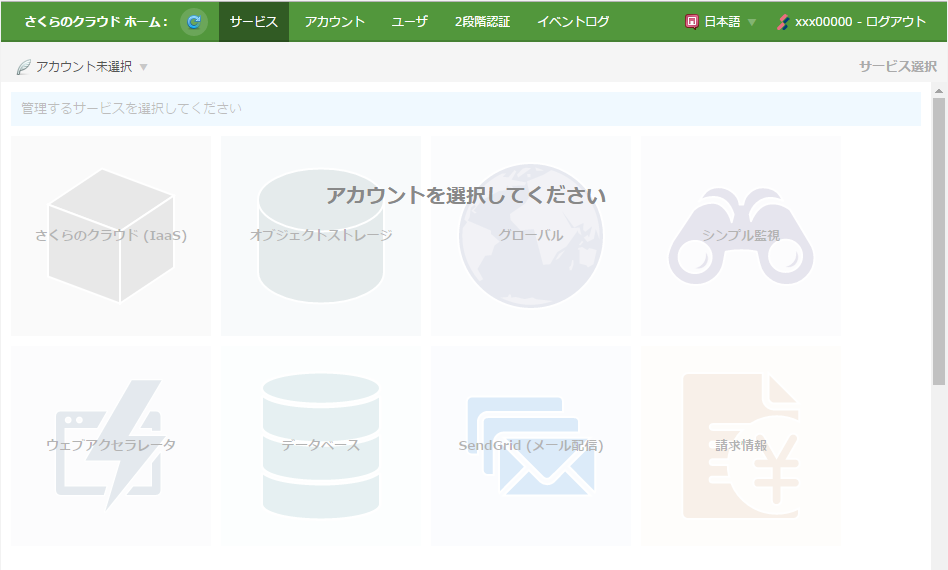Click xxx00000 - ログアウト link
Image resolution: width=948 pixels, height=570 pixels.
(x=860, y=22)
